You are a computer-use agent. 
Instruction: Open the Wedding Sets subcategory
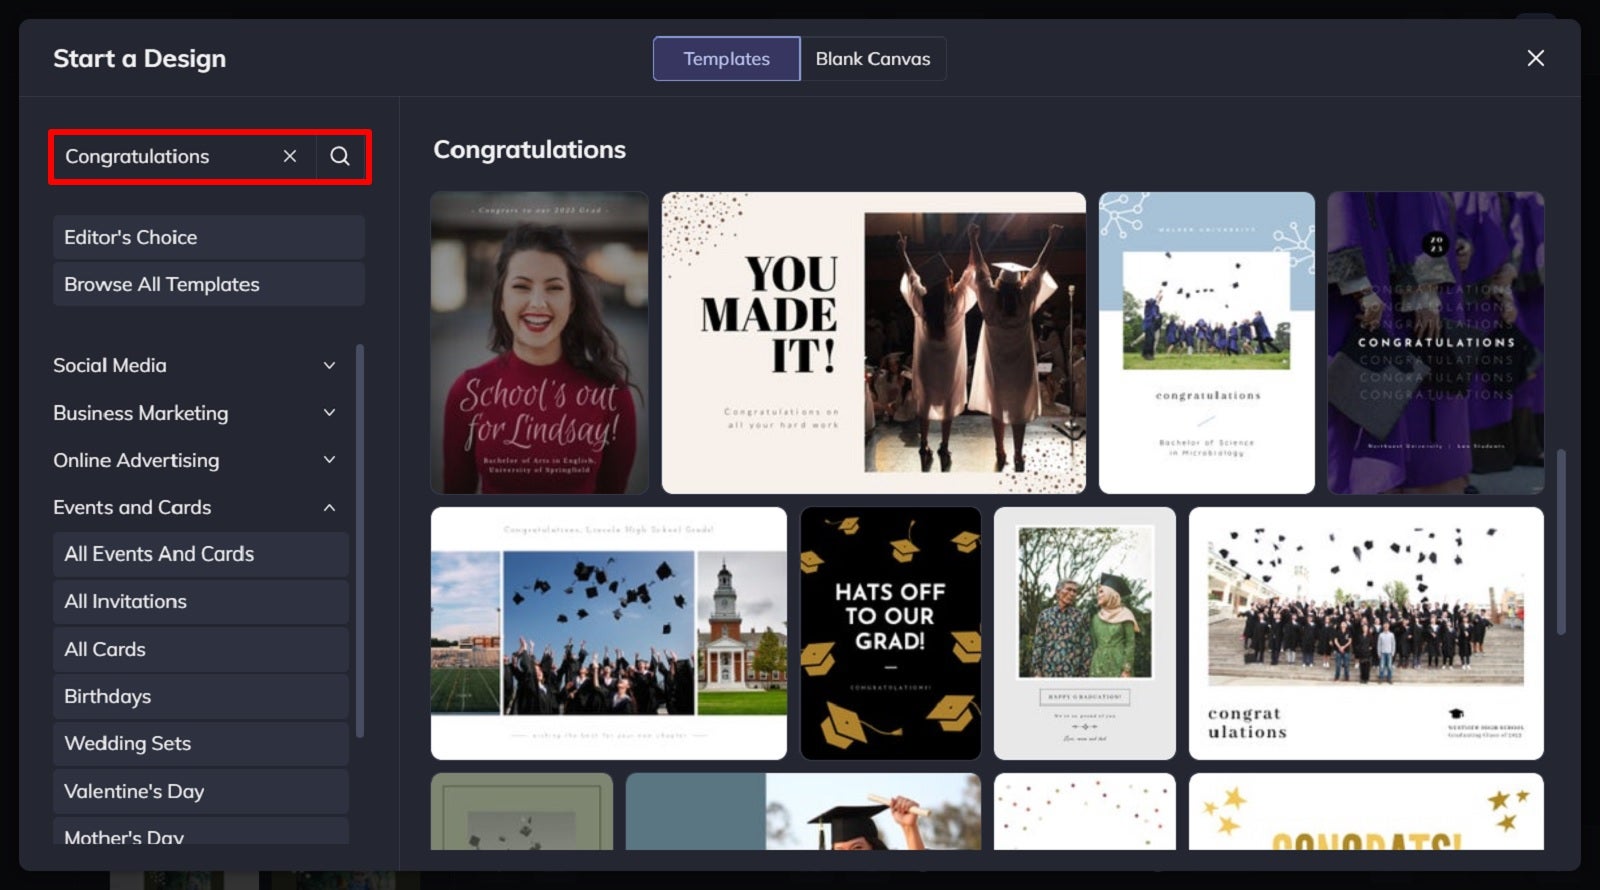(x=200, y=743)
